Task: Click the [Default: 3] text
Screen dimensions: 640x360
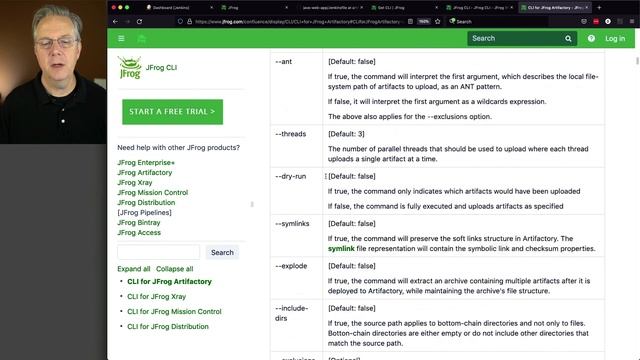Action: coord(346,134)
